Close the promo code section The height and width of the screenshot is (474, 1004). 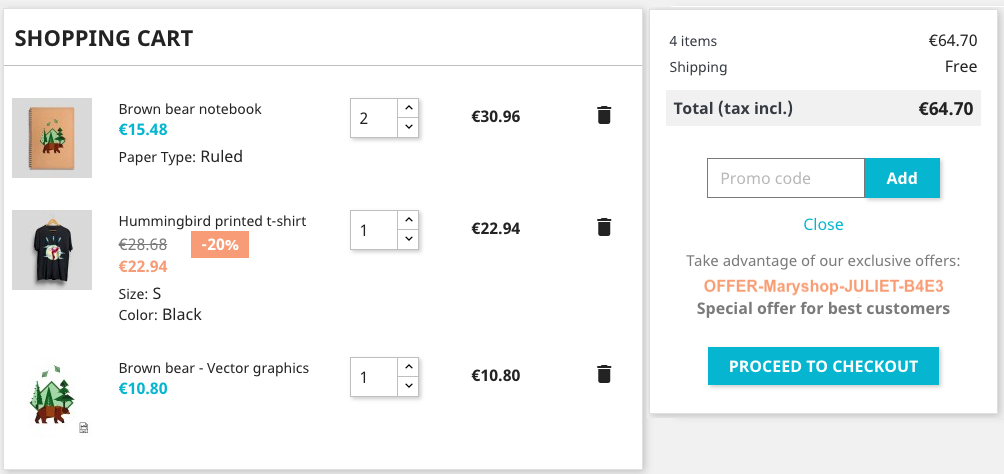click(x=823, y=225)
